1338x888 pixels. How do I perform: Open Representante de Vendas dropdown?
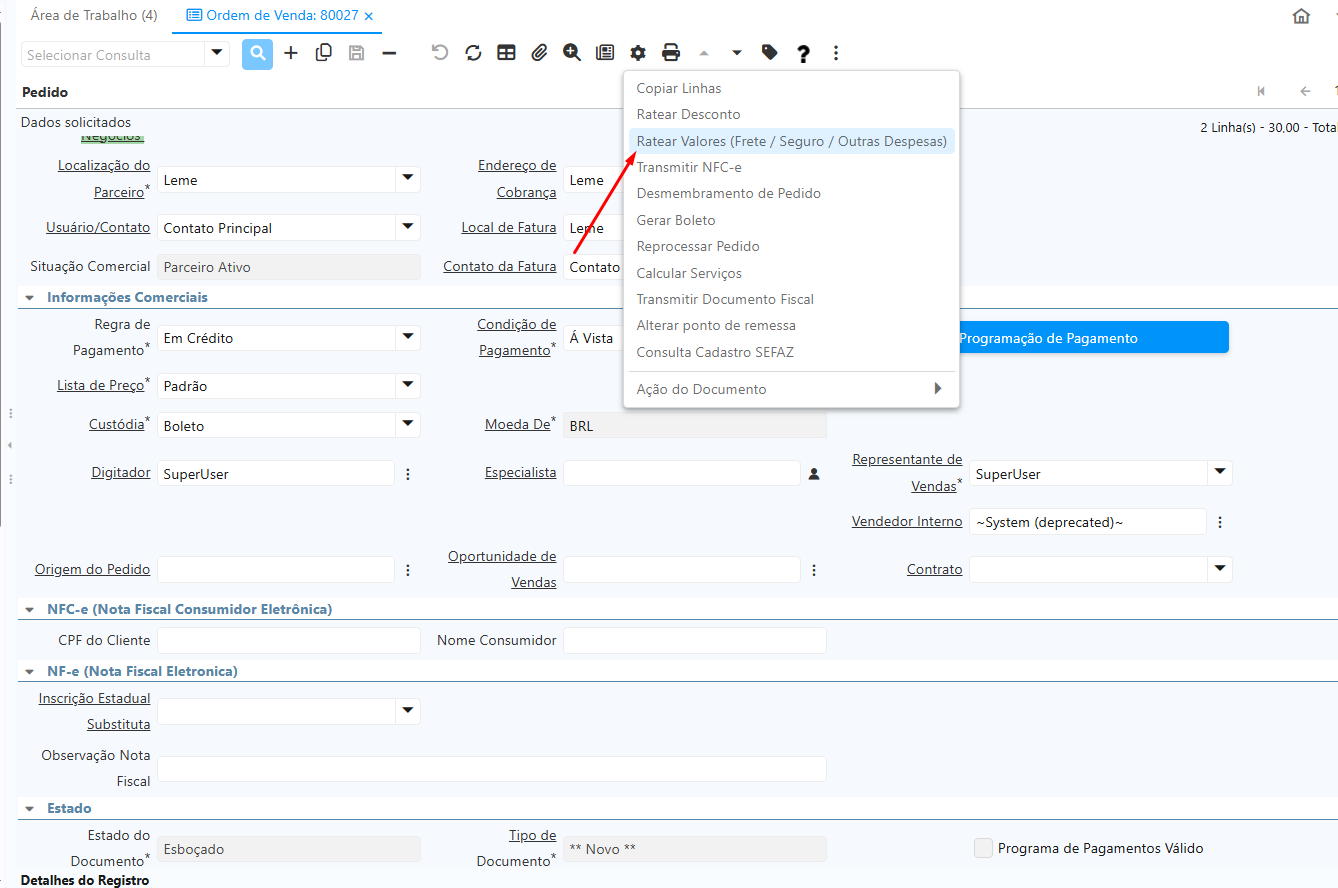click(1219, 473)
